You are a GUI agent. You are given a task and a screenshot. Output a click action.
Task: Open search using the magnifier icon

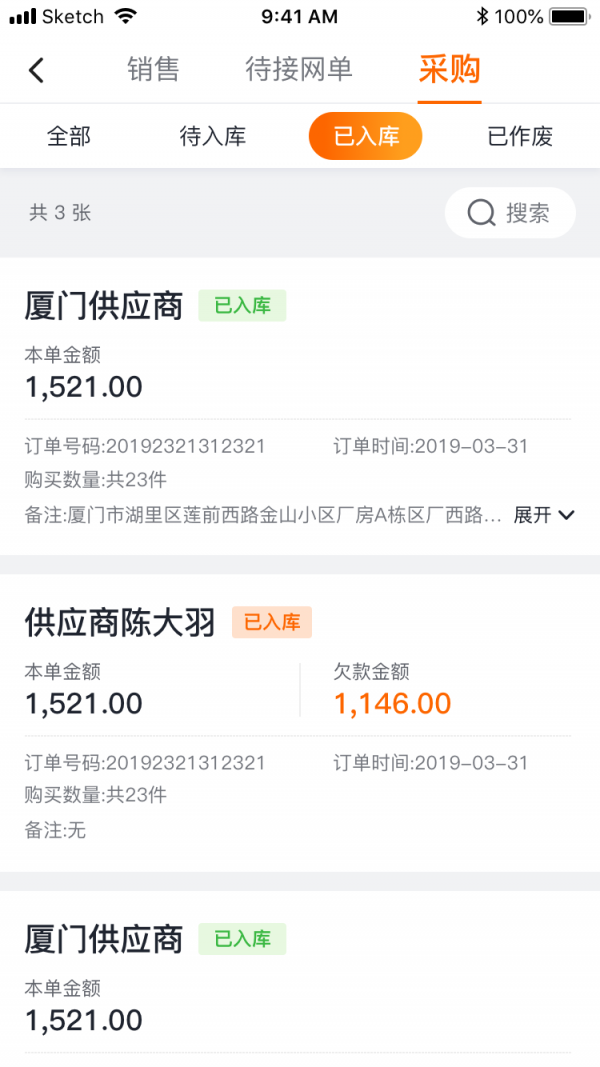click(x=481, y=212)
